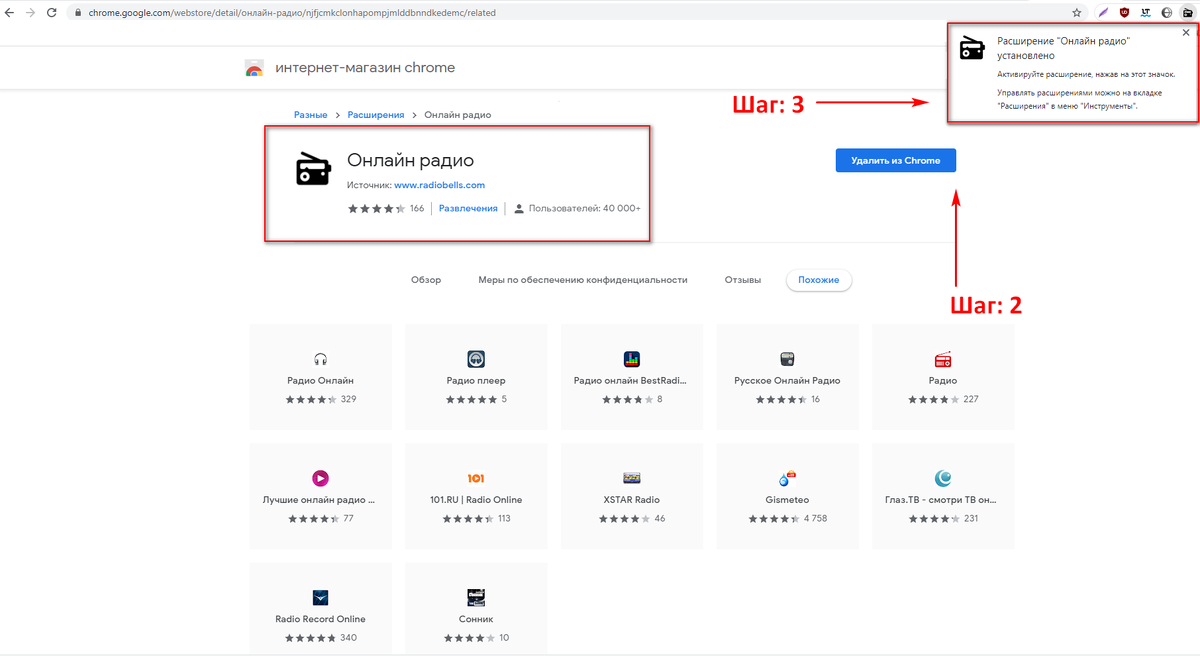Click the Русское Онлайн Радио title
Viewport: 1200px width, 656px height.
tap(787, 380)
